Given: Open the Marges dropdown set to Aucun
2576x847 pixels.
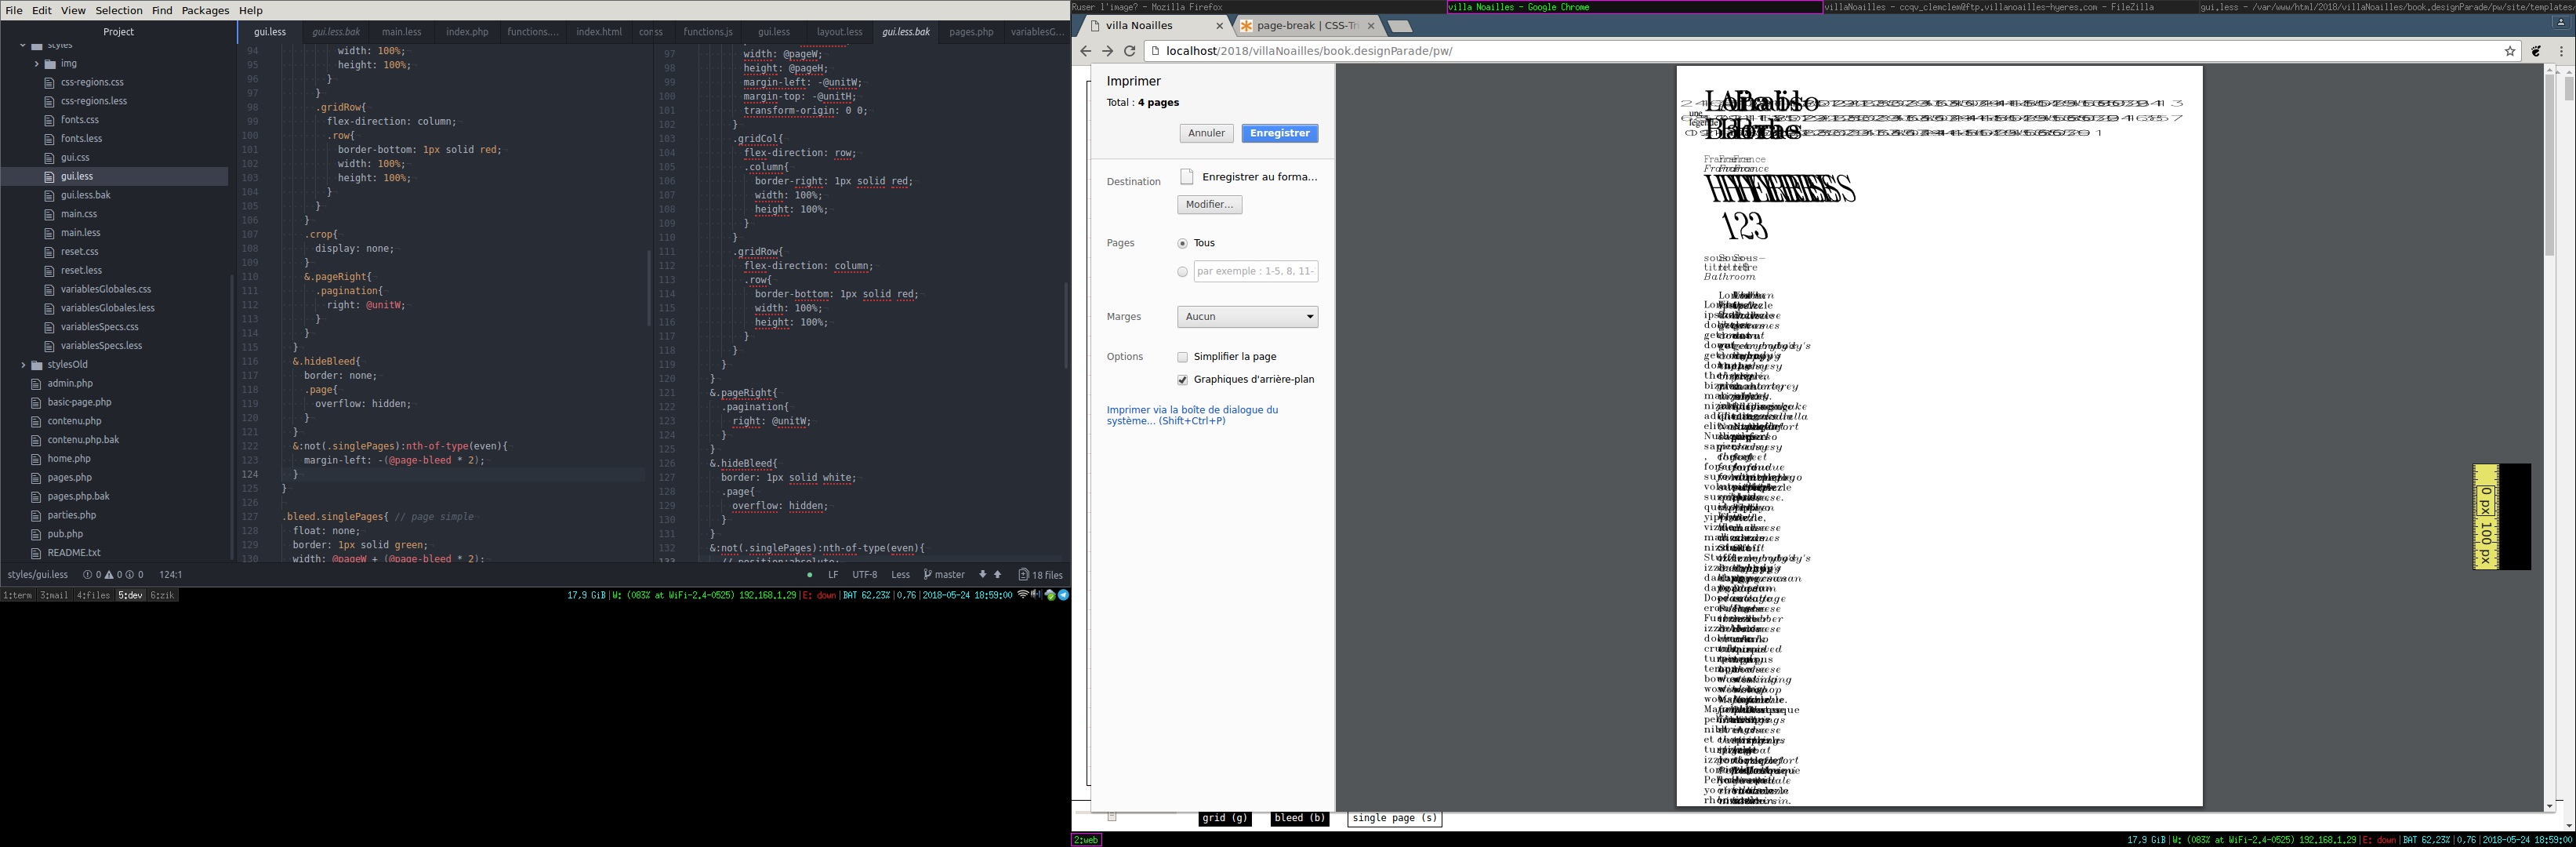Looking at the screenshot, I should pos(1247,317).
